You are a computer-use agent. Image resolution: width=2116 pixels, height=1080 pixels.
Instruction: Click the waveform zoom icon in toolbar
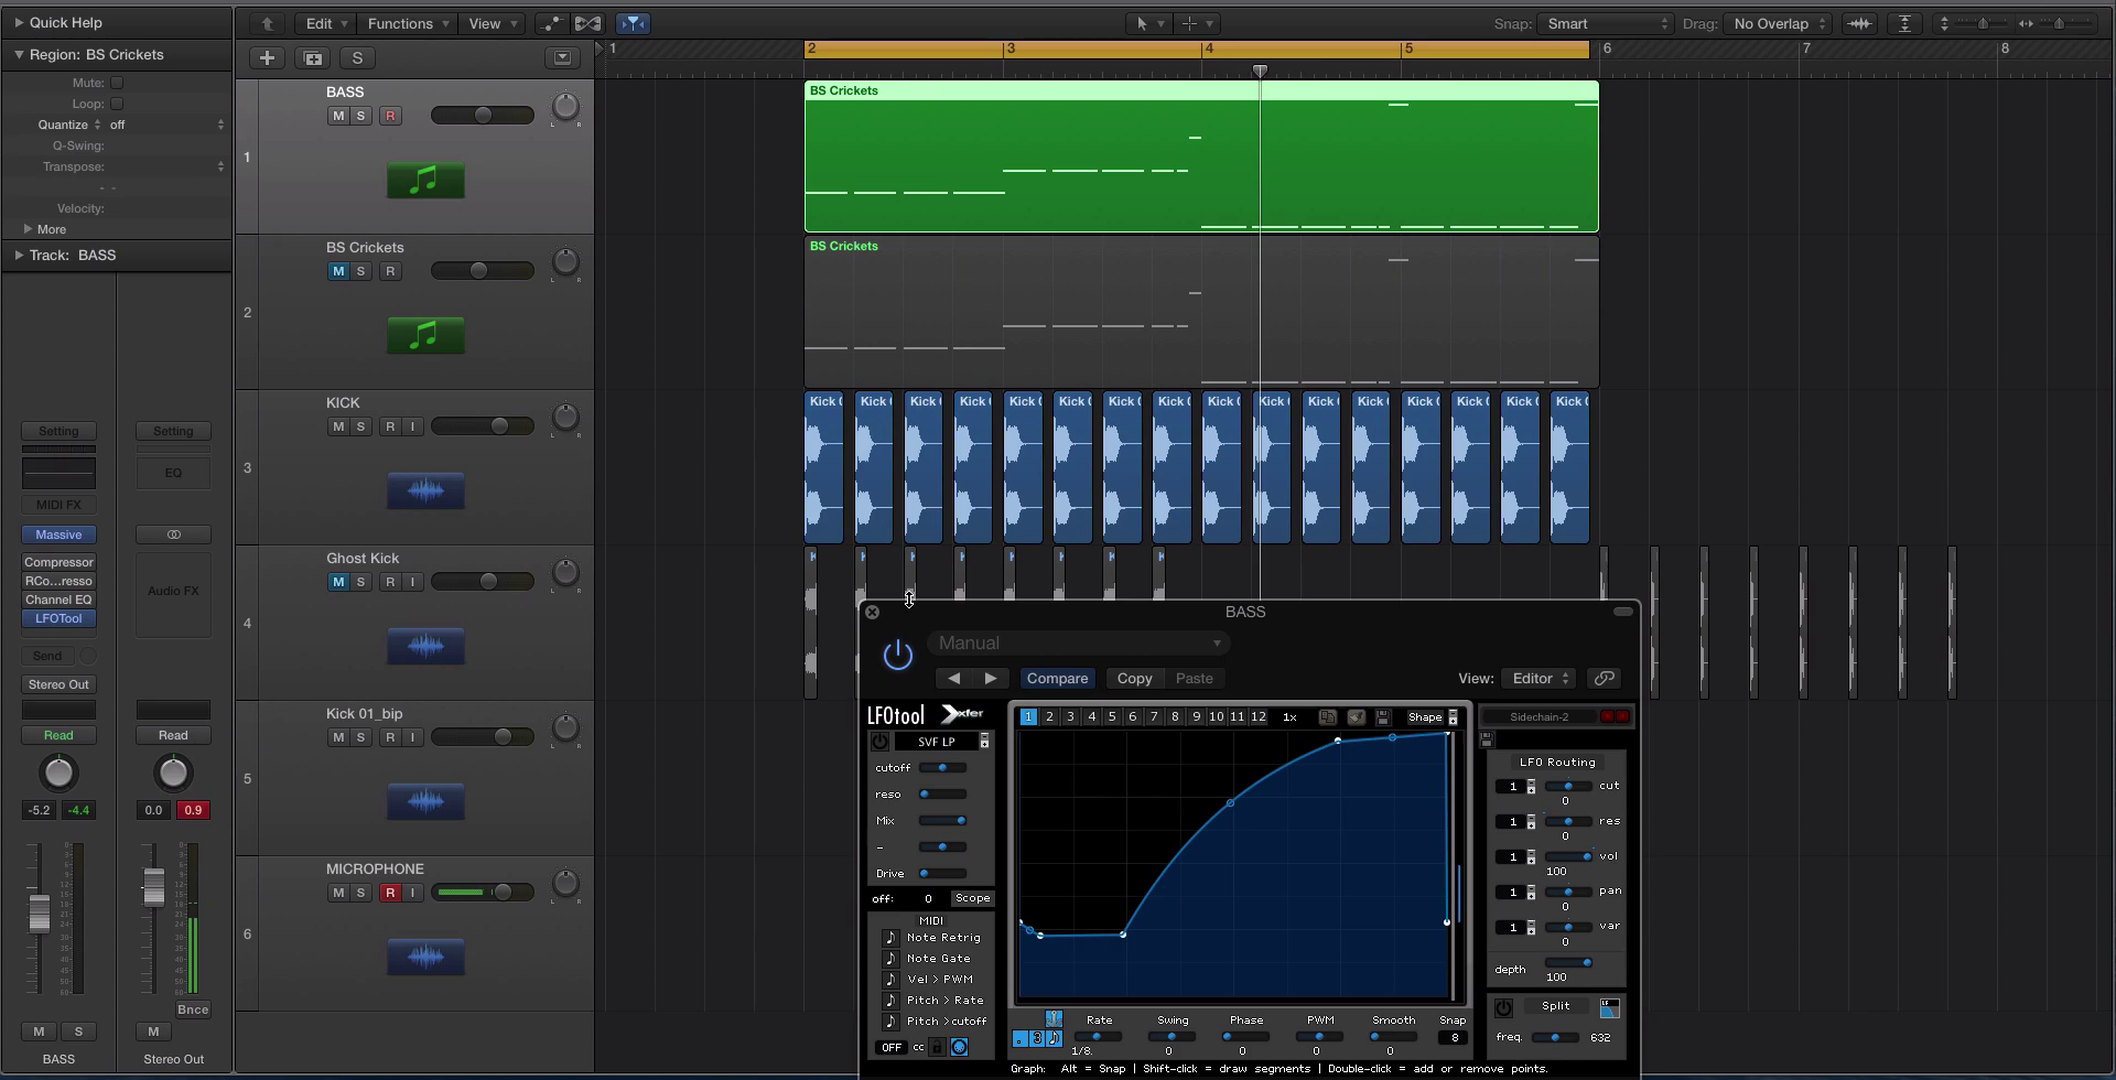(1859, 23)
